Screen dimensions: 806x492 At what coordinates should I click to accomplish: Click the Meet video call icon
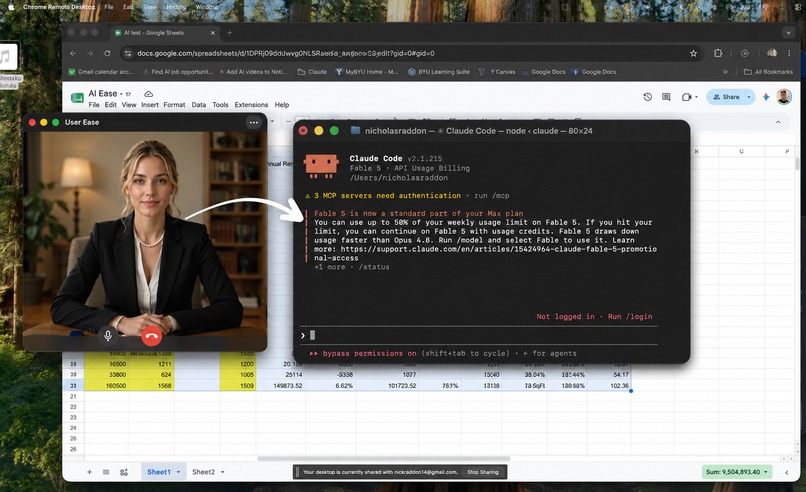click(x=687, y=97)
